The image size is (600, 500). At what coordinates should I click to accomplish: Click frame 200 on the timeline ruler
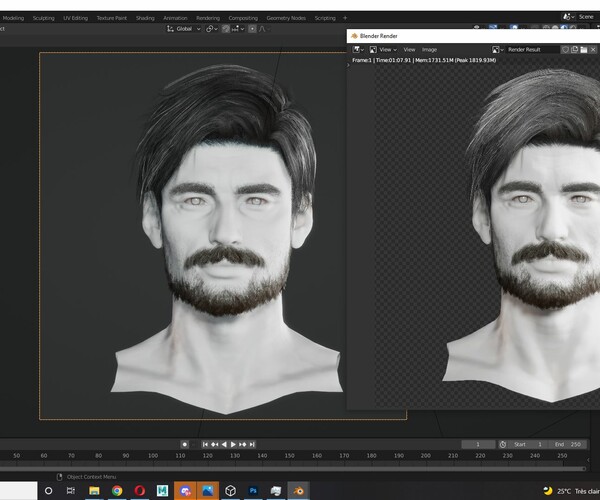click(x=426, y=456)
